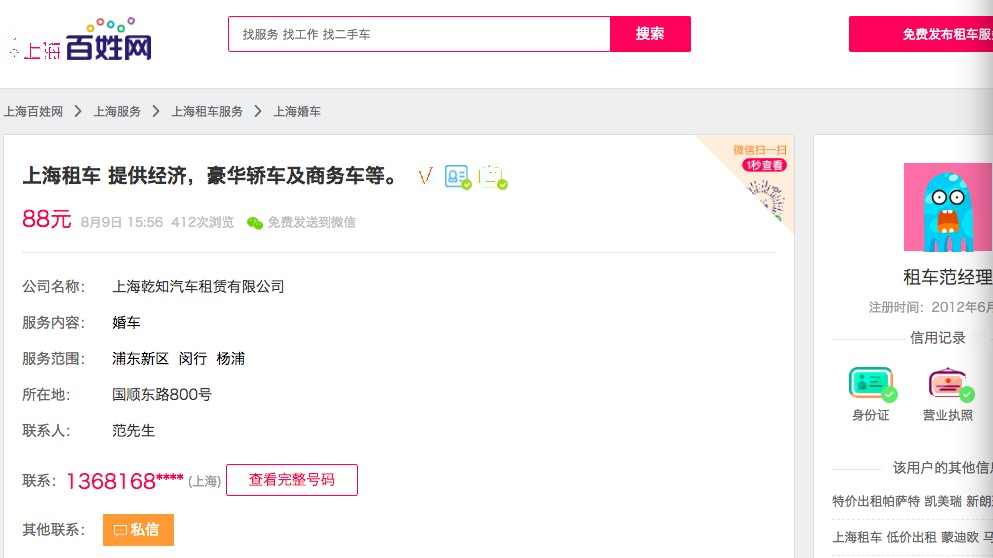Click the blue ID card verification badge
Image resolution: width=993 pixels, height=558 pixels.
coord(457,177)
